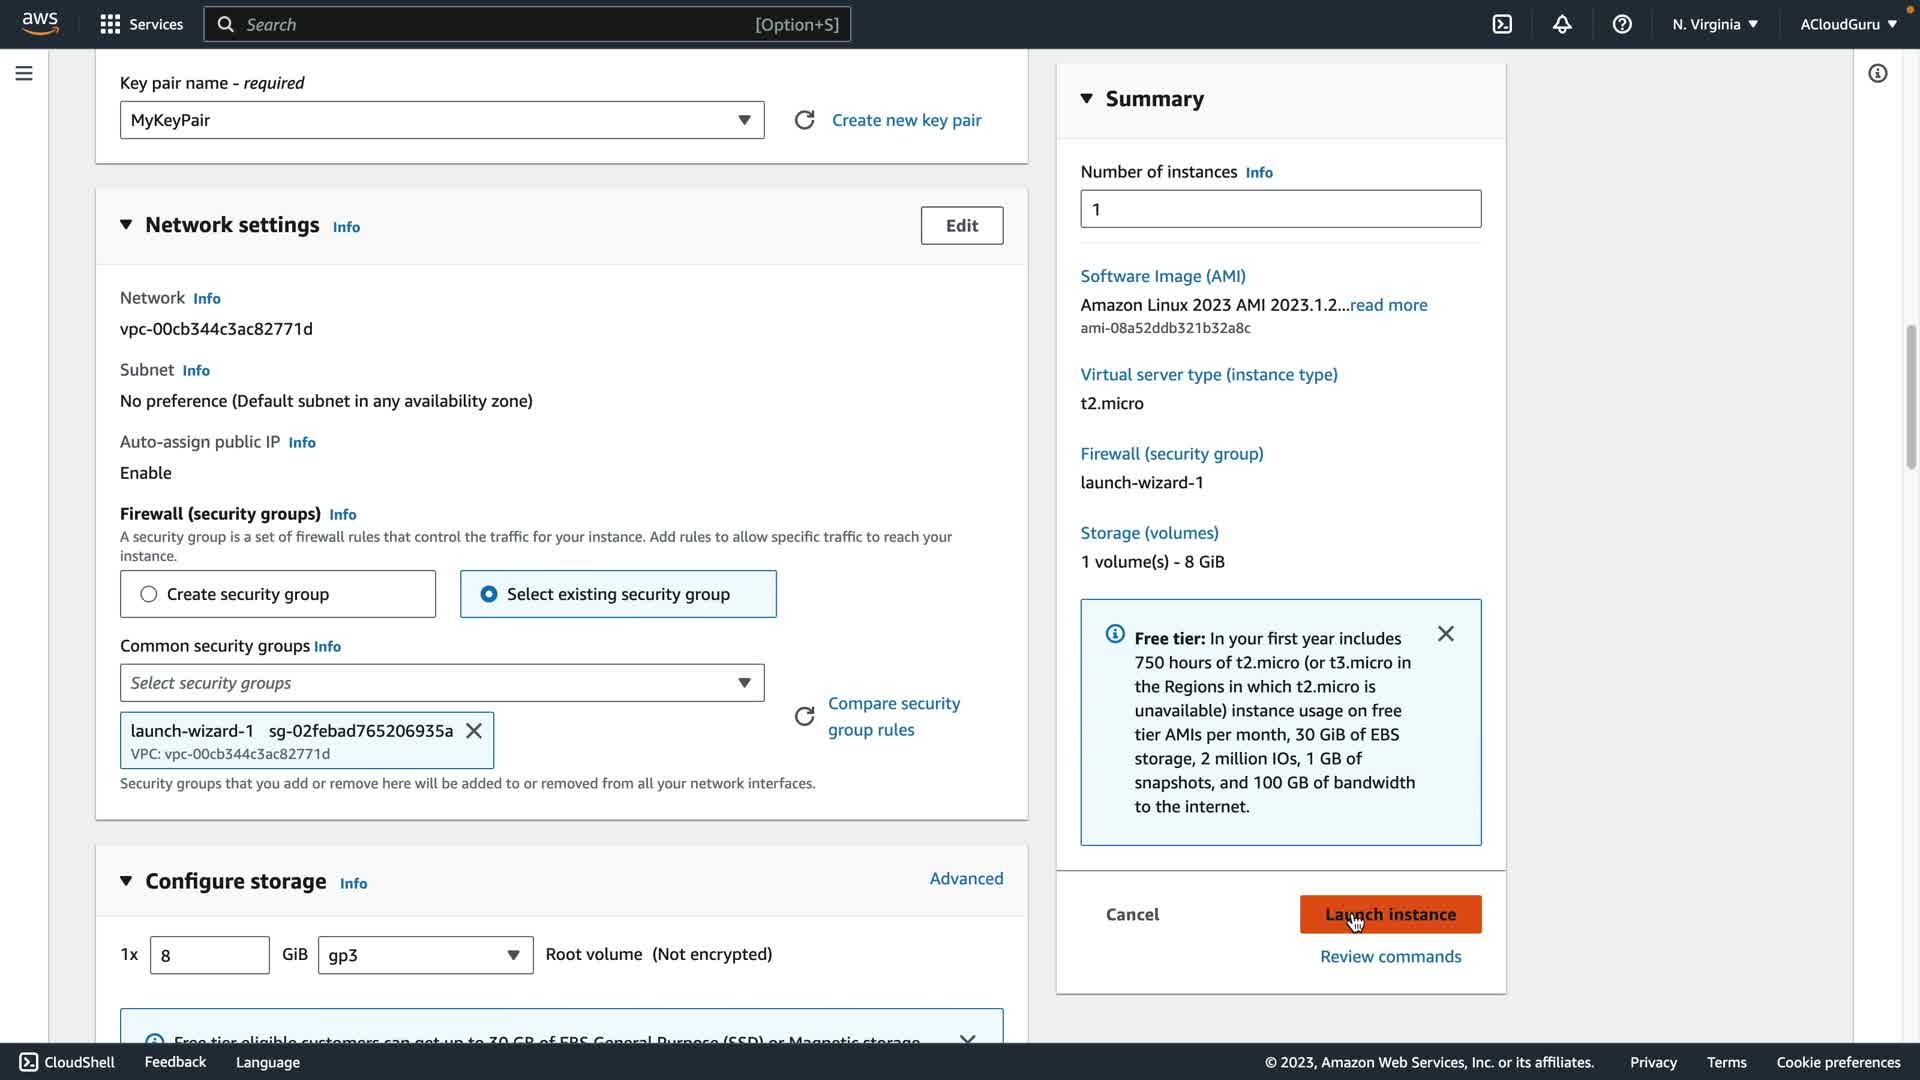The width and height of the screenshot is (1920, 1080).
Task: Click the Launch instance button
Action: (1390, 914)
